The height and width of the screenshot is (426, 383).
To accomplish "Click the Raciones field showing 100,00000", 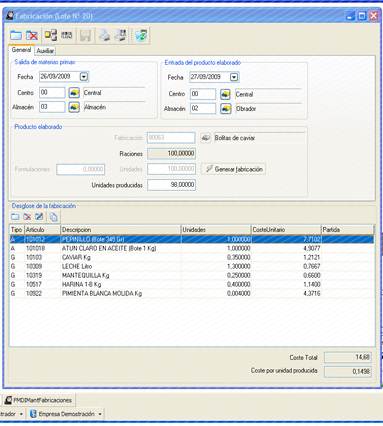I will [171, 154].
